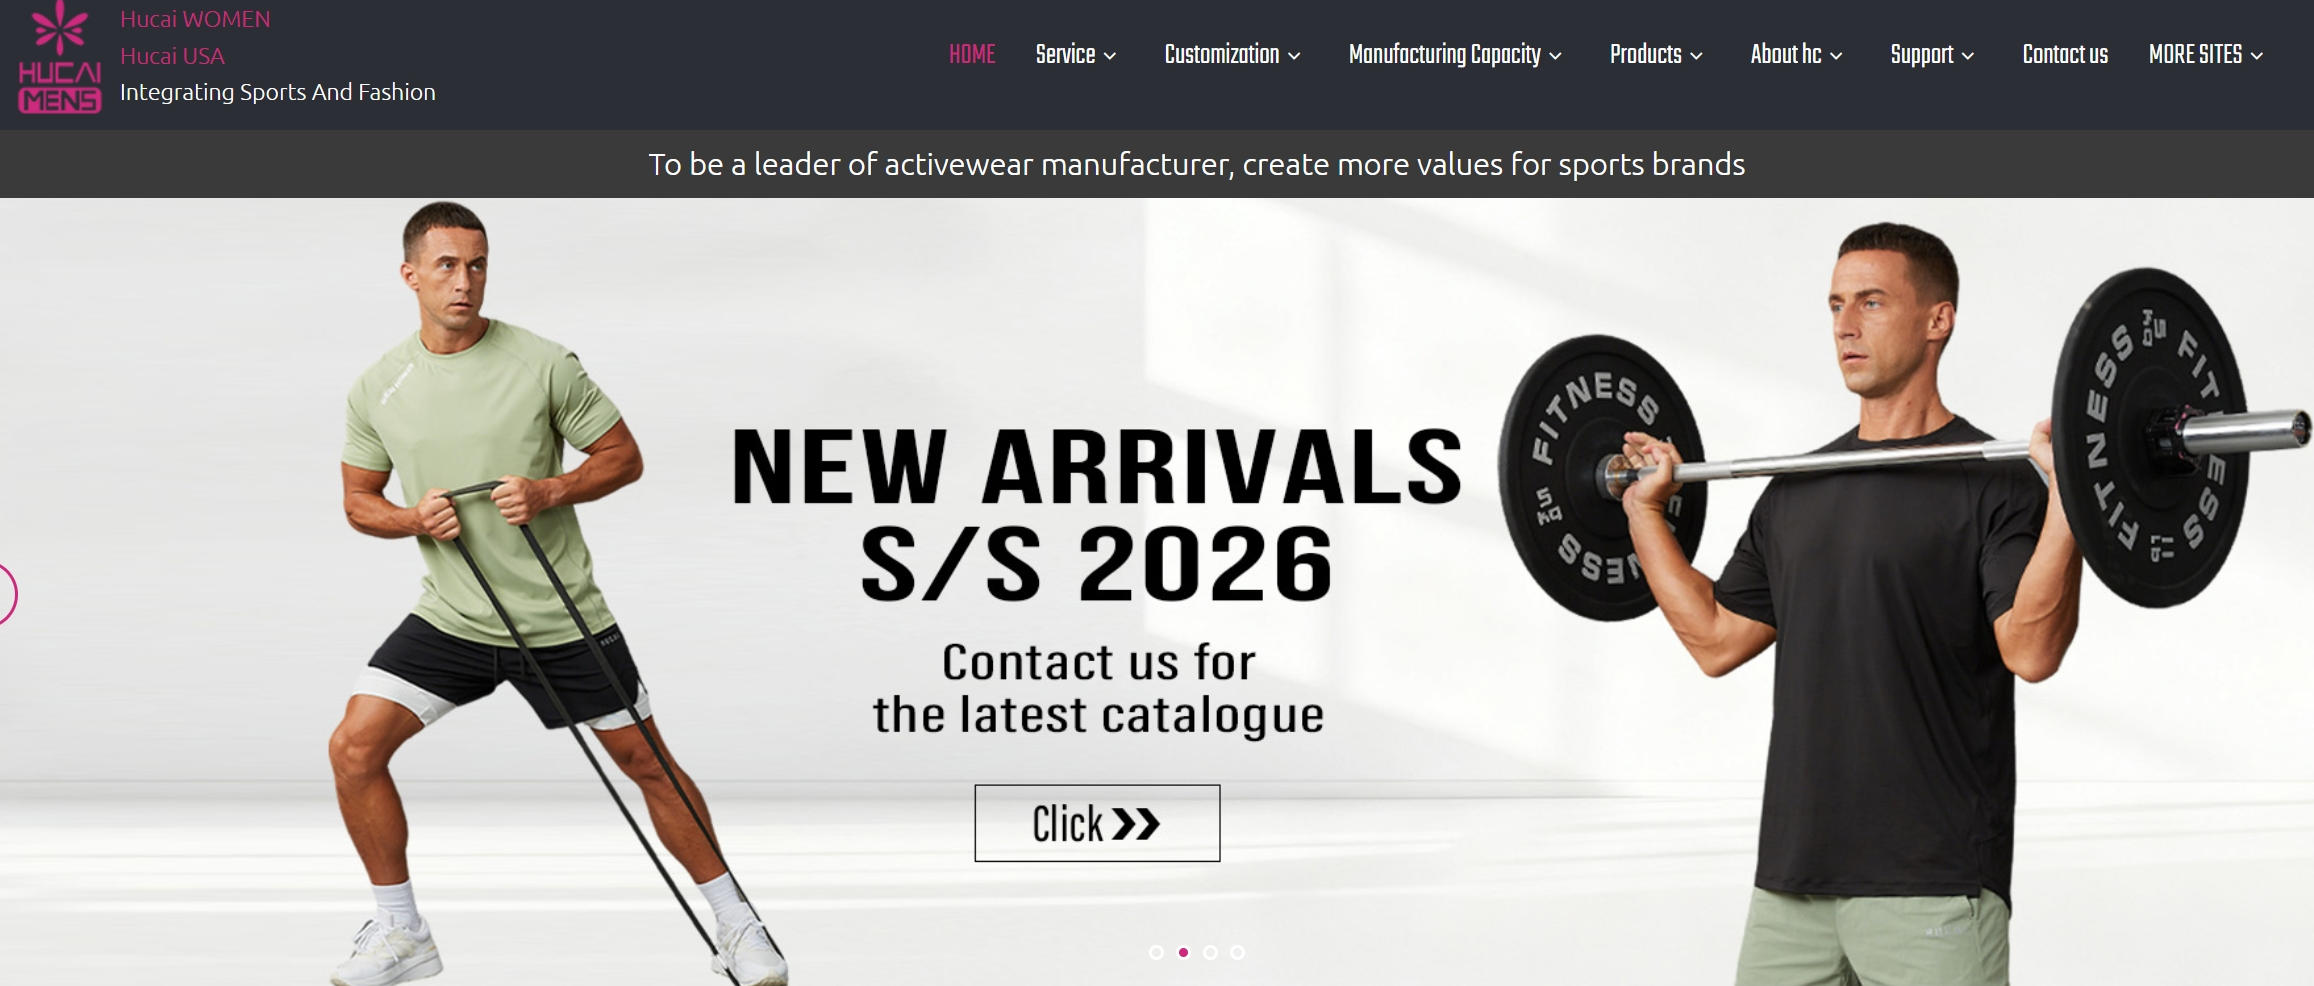The height and width of the screenshot is (986, 2314).
Task: Click the chevron beside About hc
Action: pyautogui.click(x=1836, y=56)
